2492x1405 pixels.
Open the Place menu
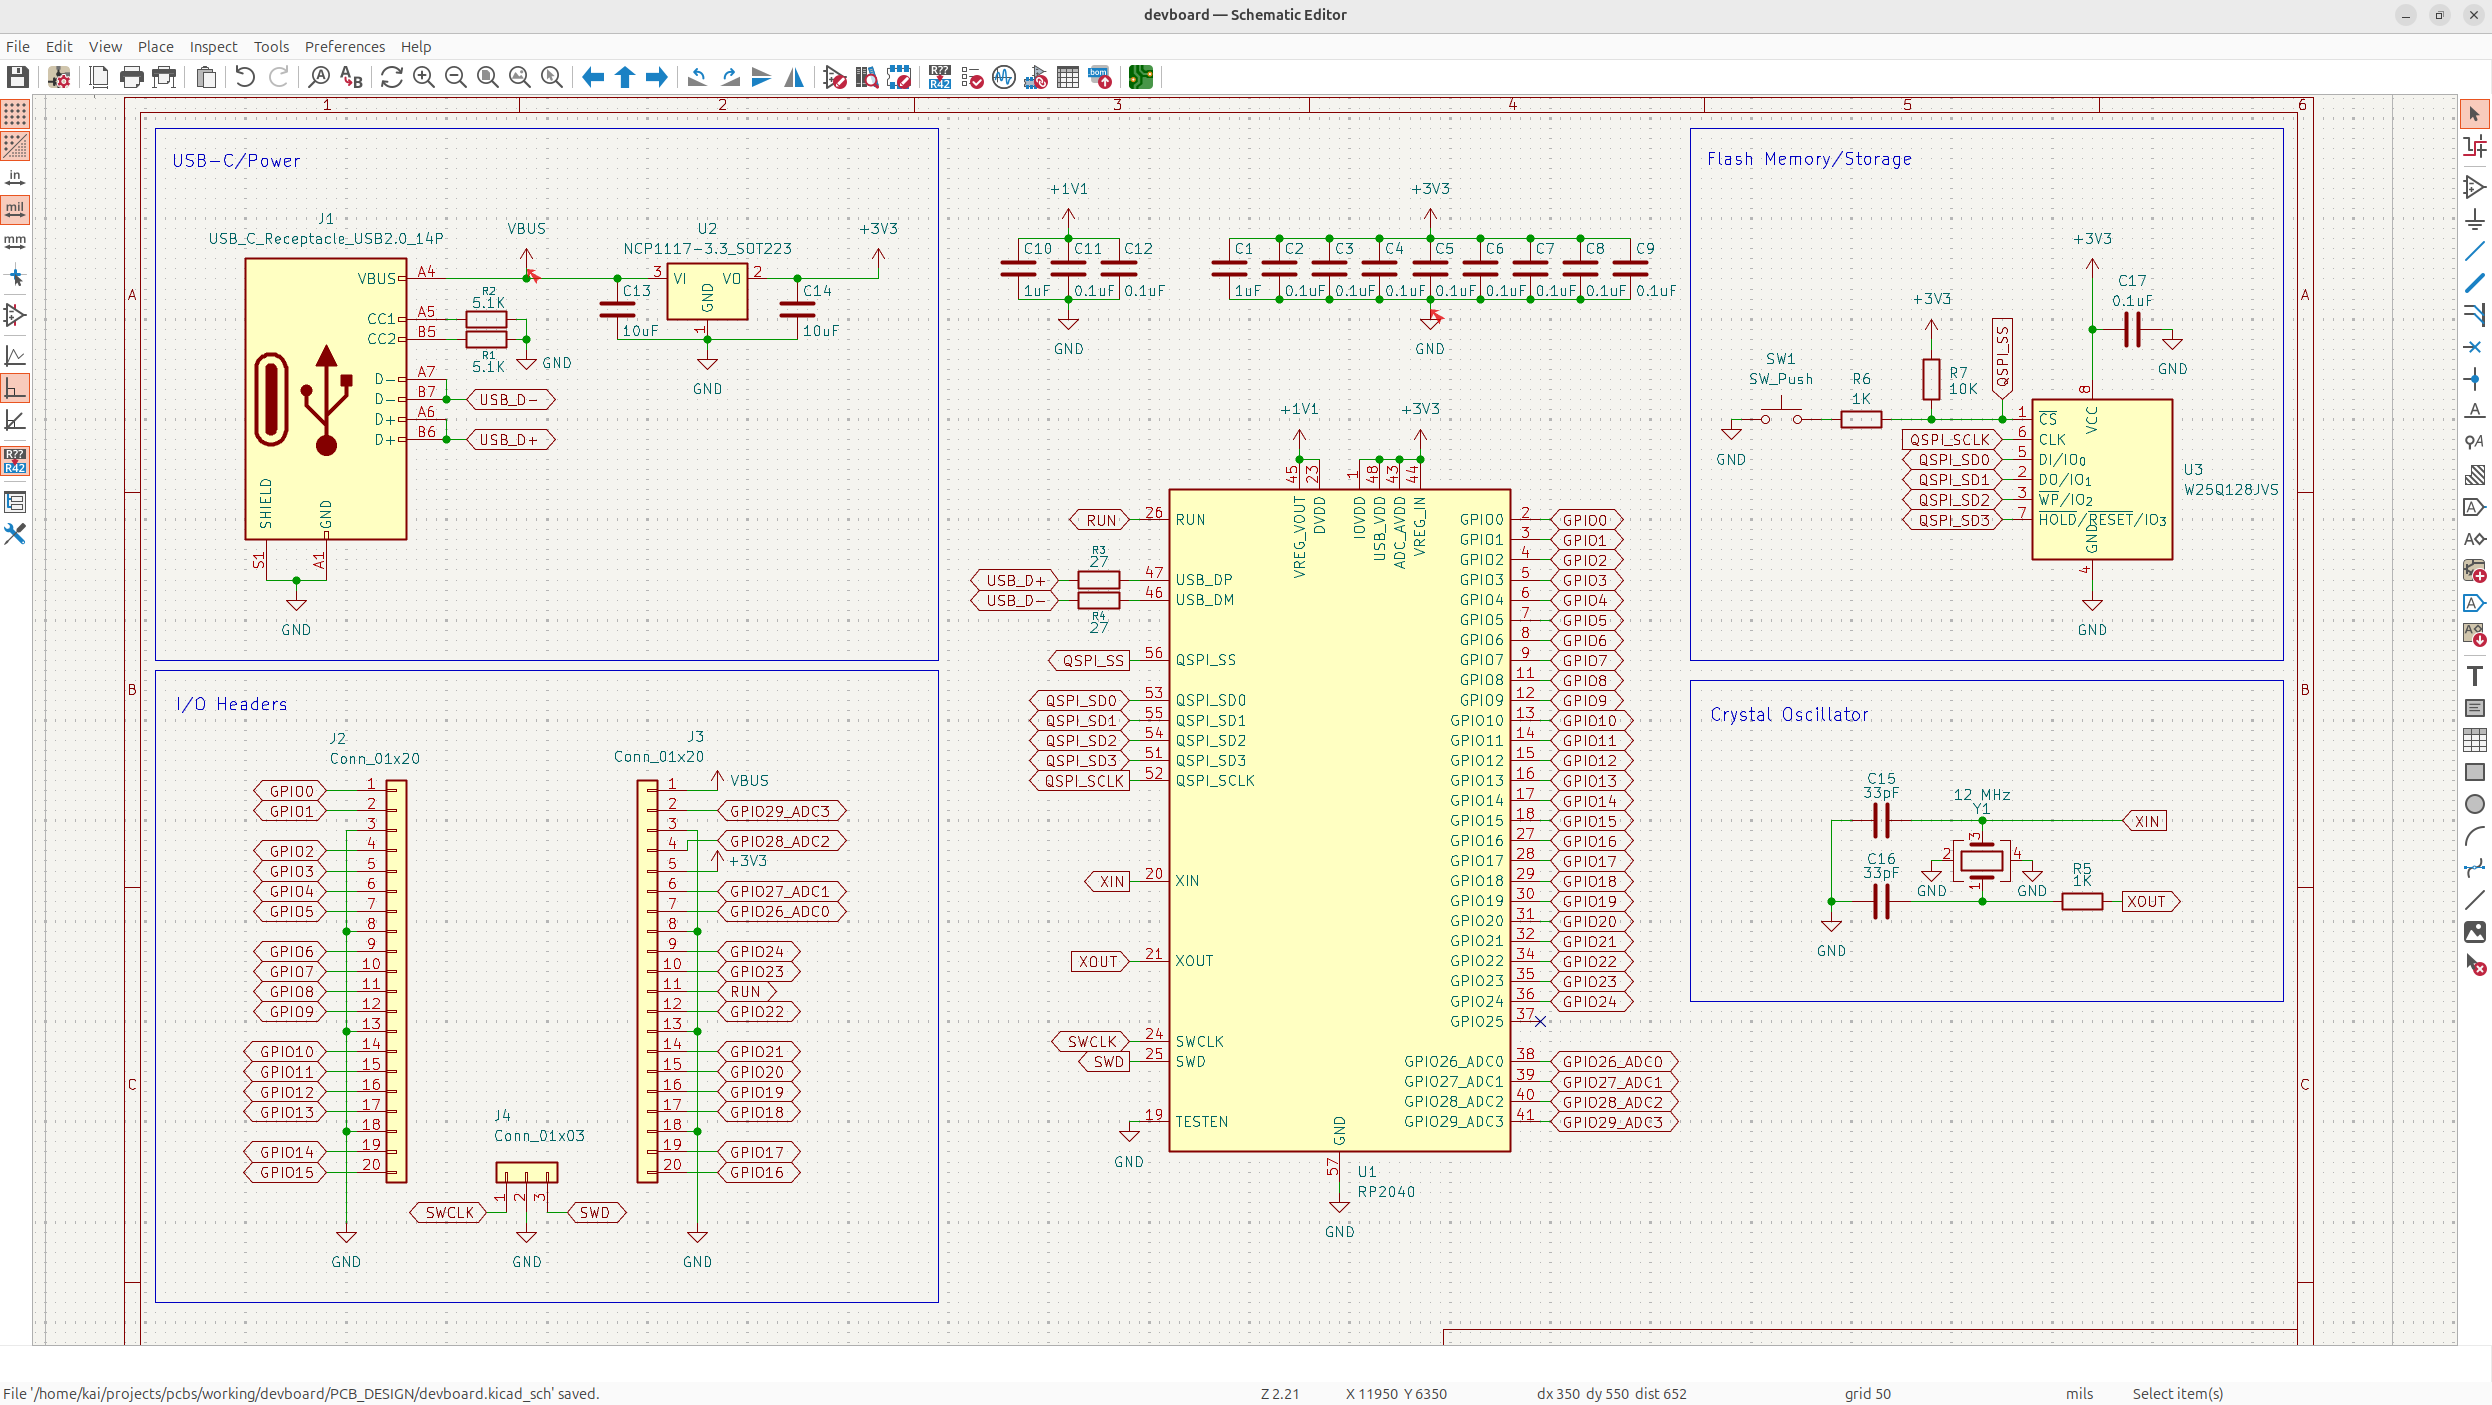pos(155,47)
